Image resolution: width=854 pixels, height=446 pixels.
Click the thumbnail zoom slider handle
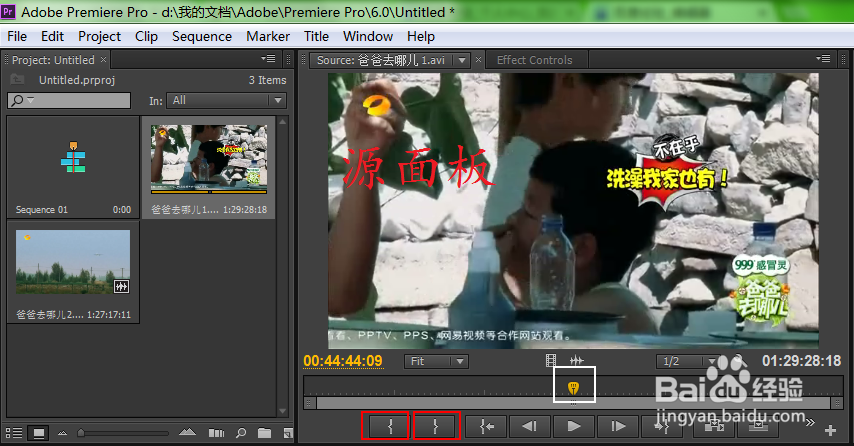tap(81, 433)
